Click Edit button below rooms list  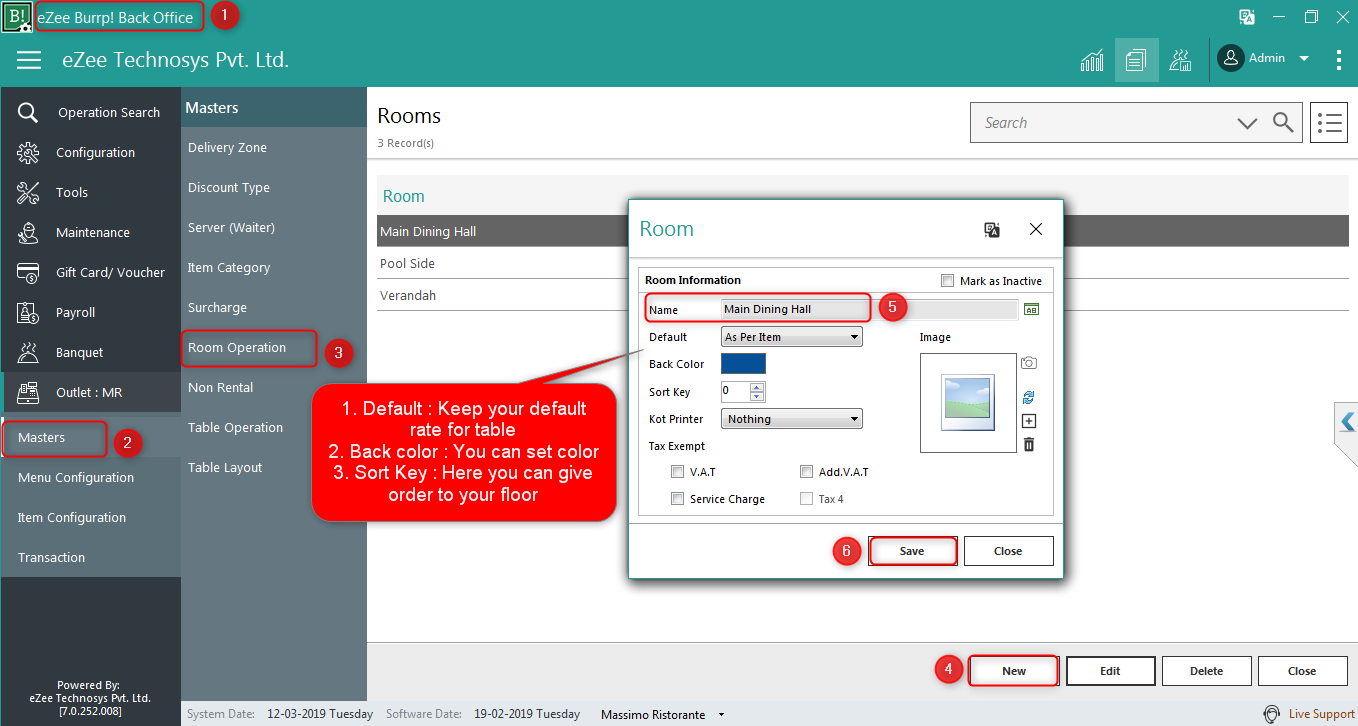pyautogui.click(x=1110, y=671)
